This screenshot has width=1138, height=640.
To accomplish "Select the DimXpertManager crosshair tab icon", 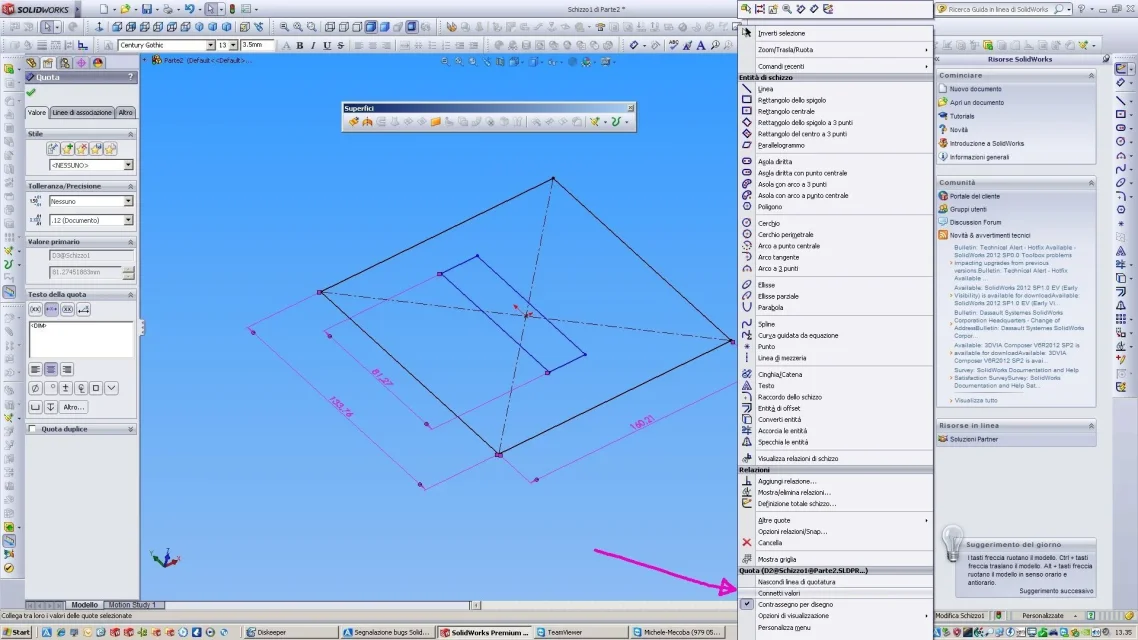I will [x=81, y=63].
